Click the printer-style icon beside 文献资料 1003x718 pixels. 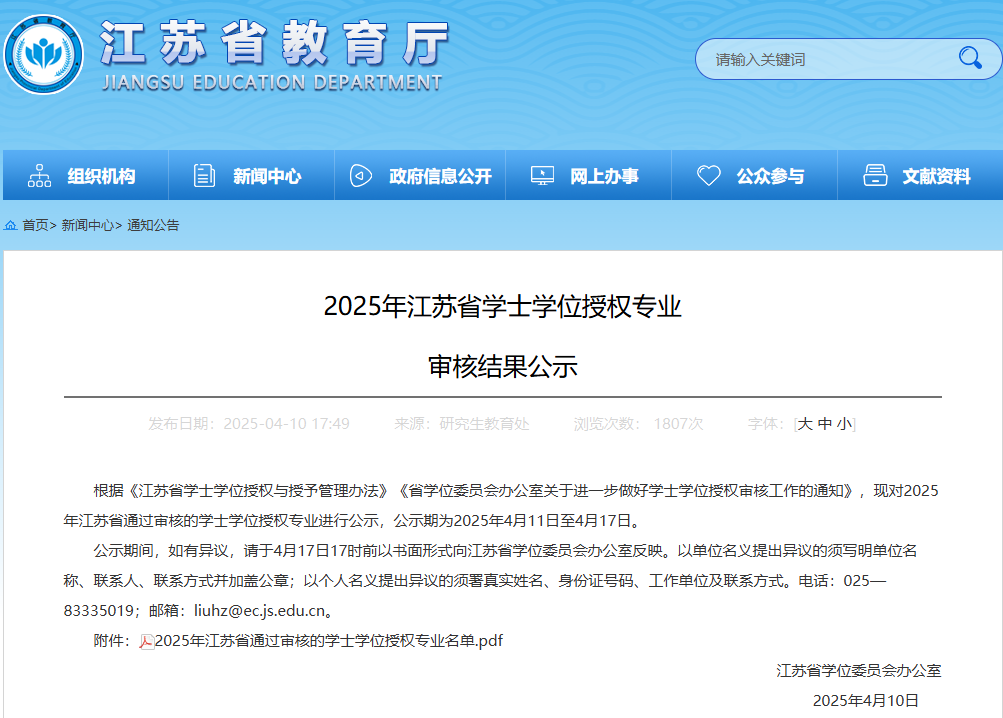point(873,174)
